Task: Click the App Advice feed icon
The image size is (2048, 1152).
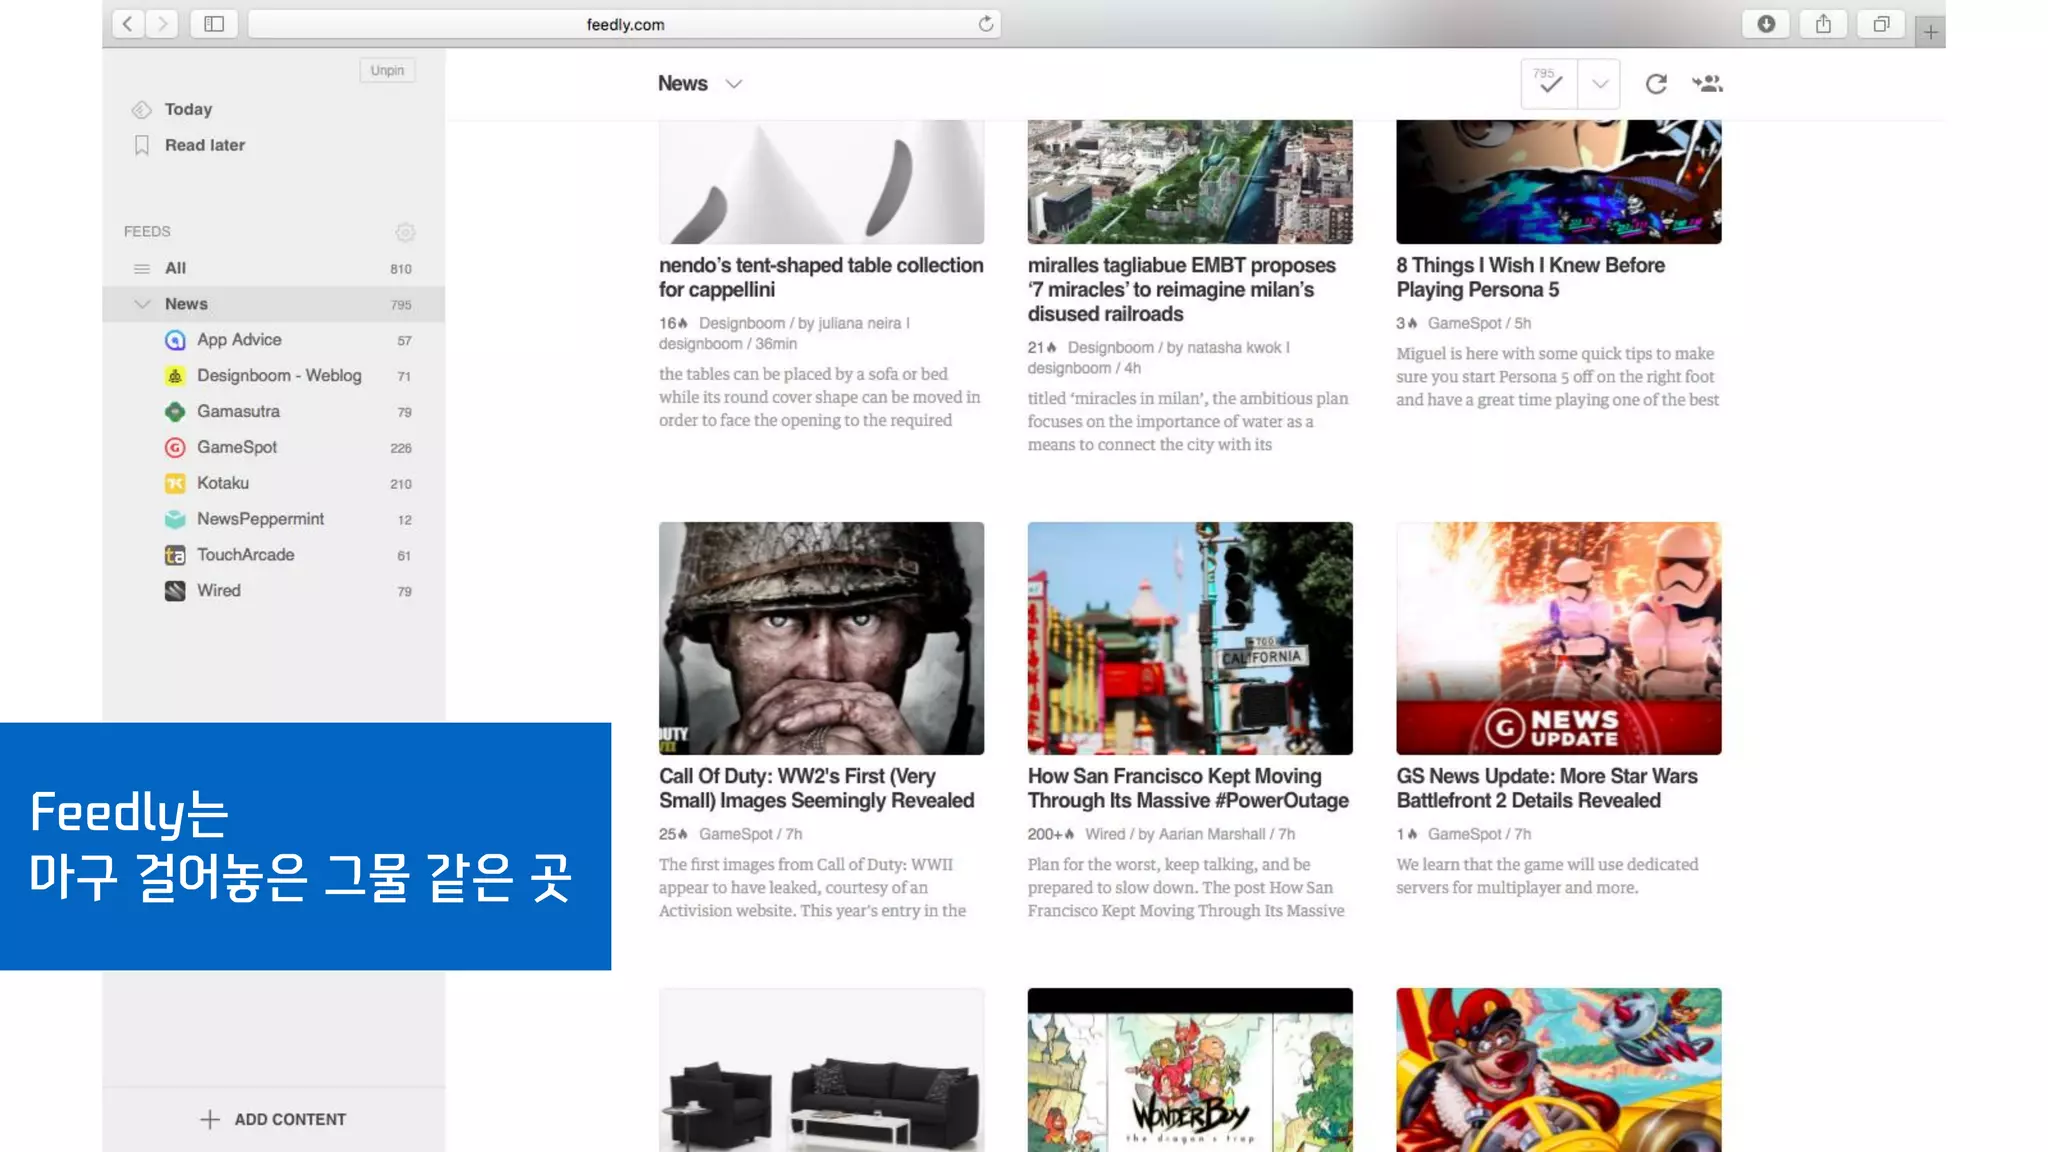Action: [175, 340]
